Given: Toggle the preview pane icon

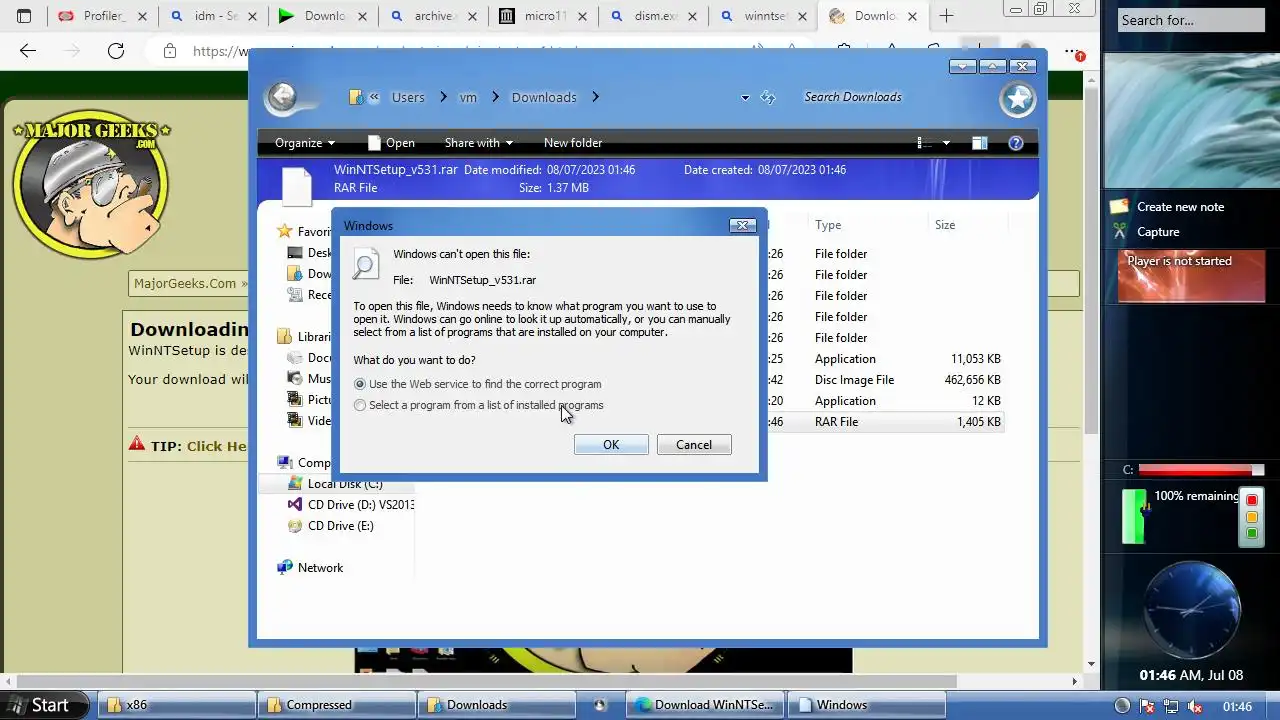Looking at the screenshot, I should [980, 143].
